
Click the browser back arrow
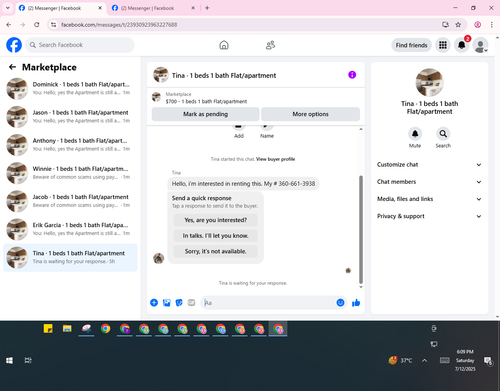9,25
